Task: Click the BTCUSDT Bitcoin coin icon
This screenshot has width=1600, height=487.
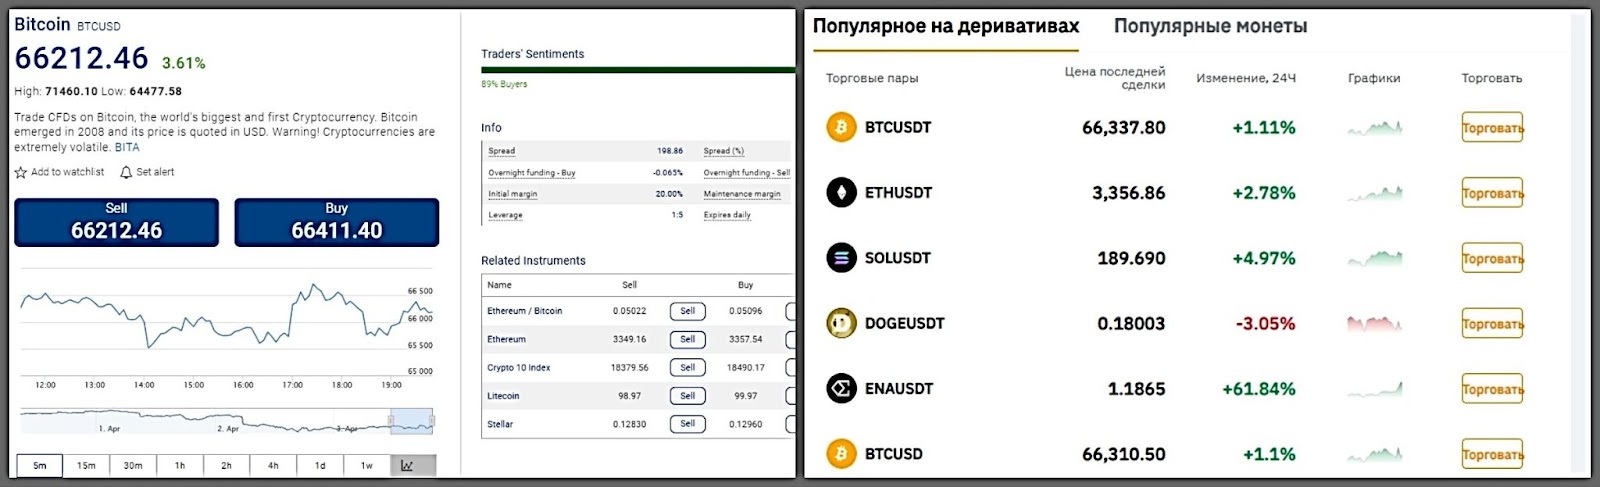Action: [x=841, y=128]
